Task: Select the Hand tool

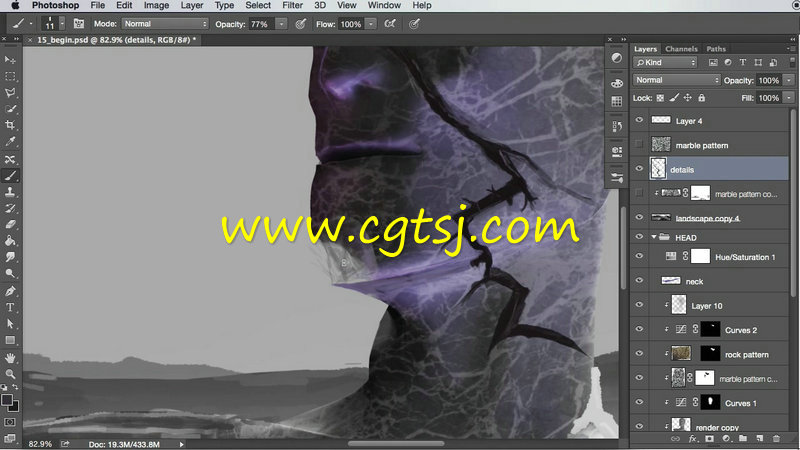Action: (10, 358)
